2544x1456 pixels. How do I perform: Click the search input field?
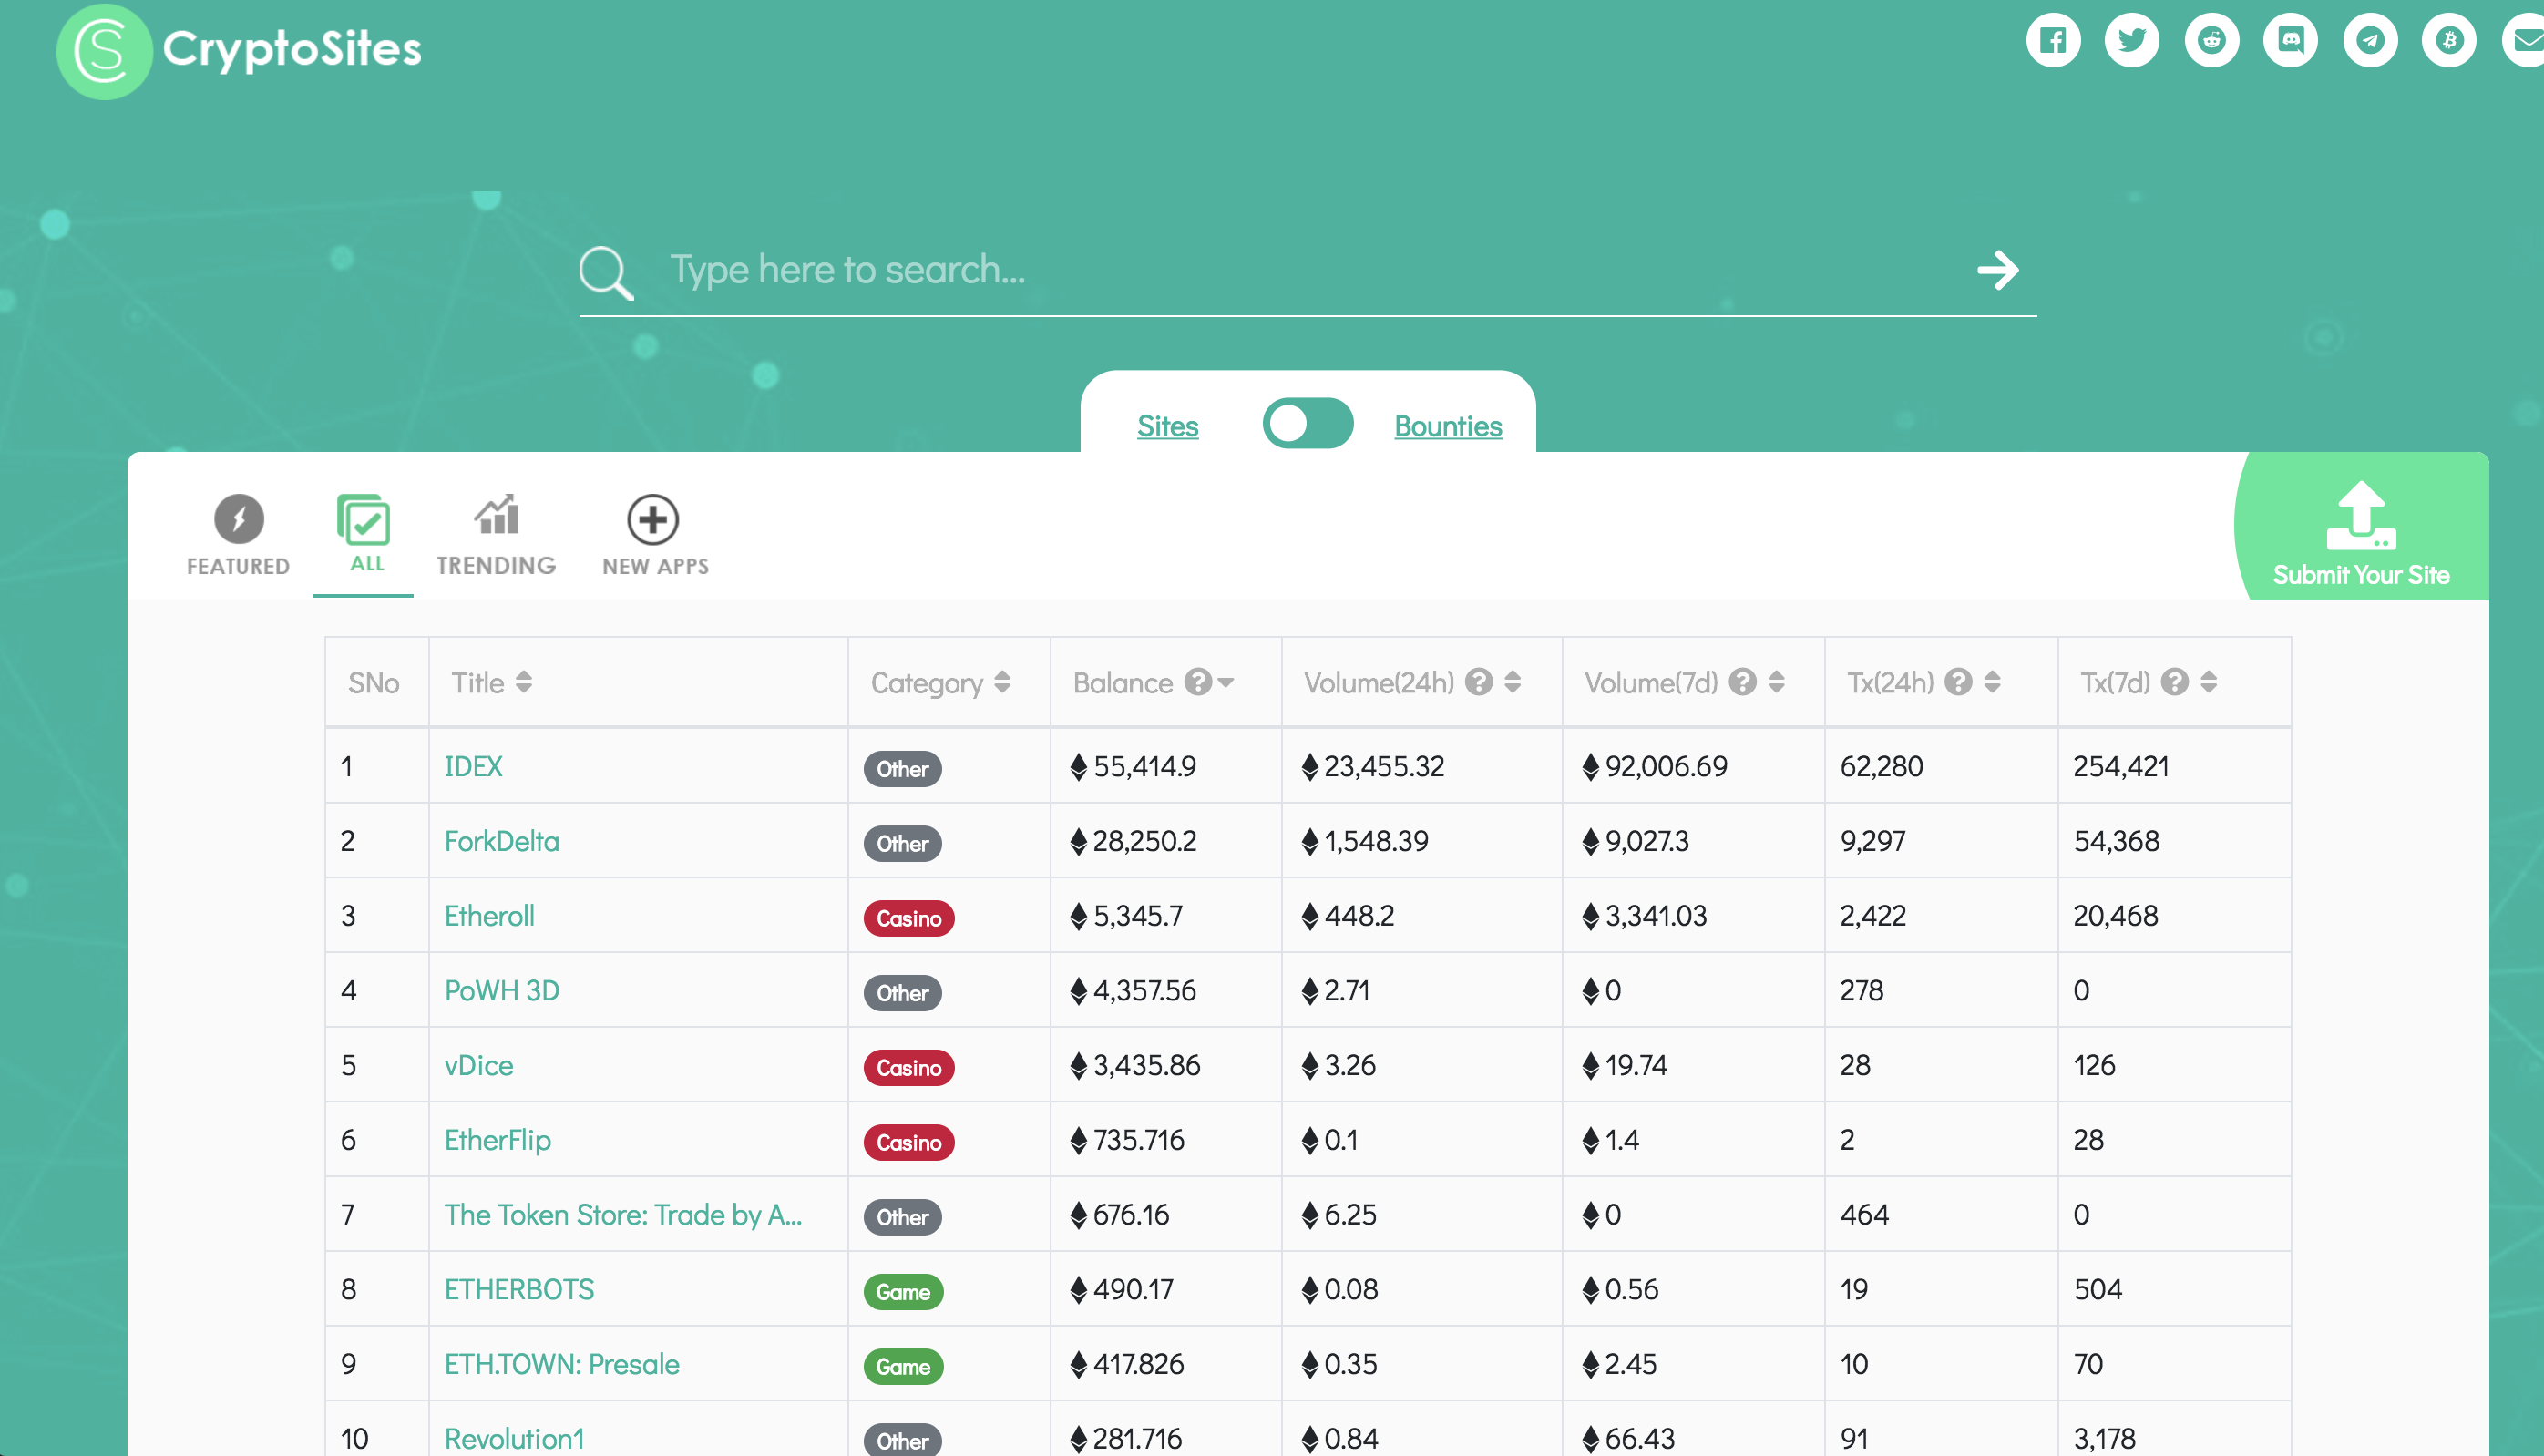tap(1300, 270)
